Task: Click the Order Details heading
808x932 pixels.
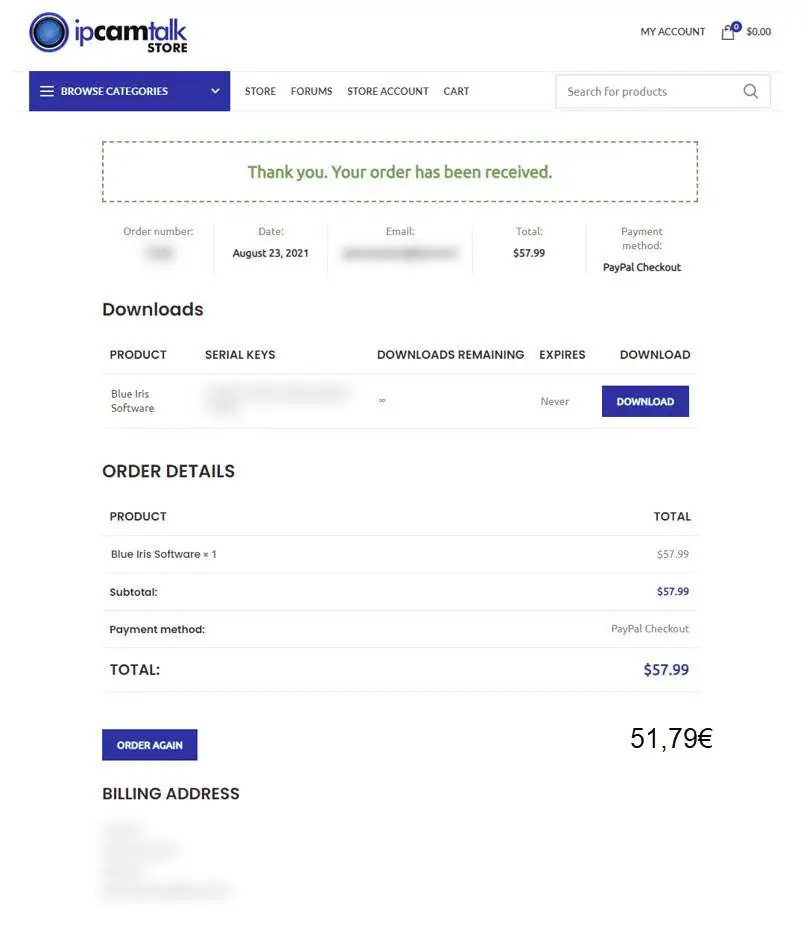Action: pos(168,471)
